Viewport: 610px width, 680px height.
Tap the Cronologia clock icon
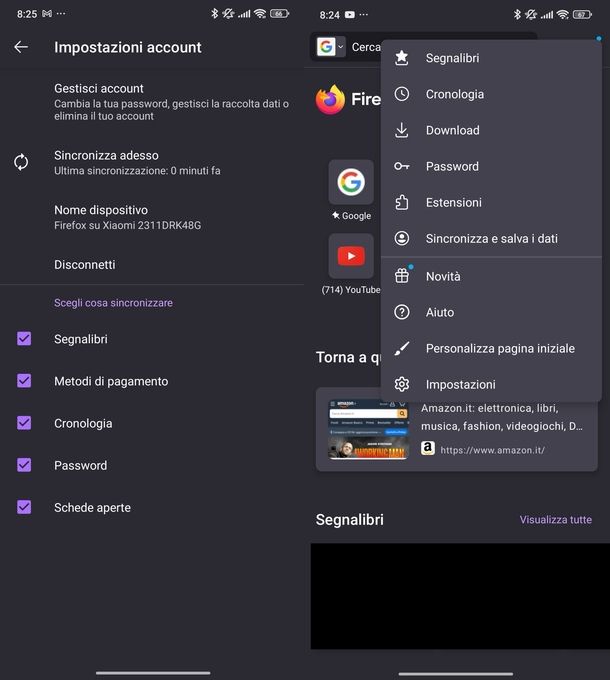pos(402,94)
